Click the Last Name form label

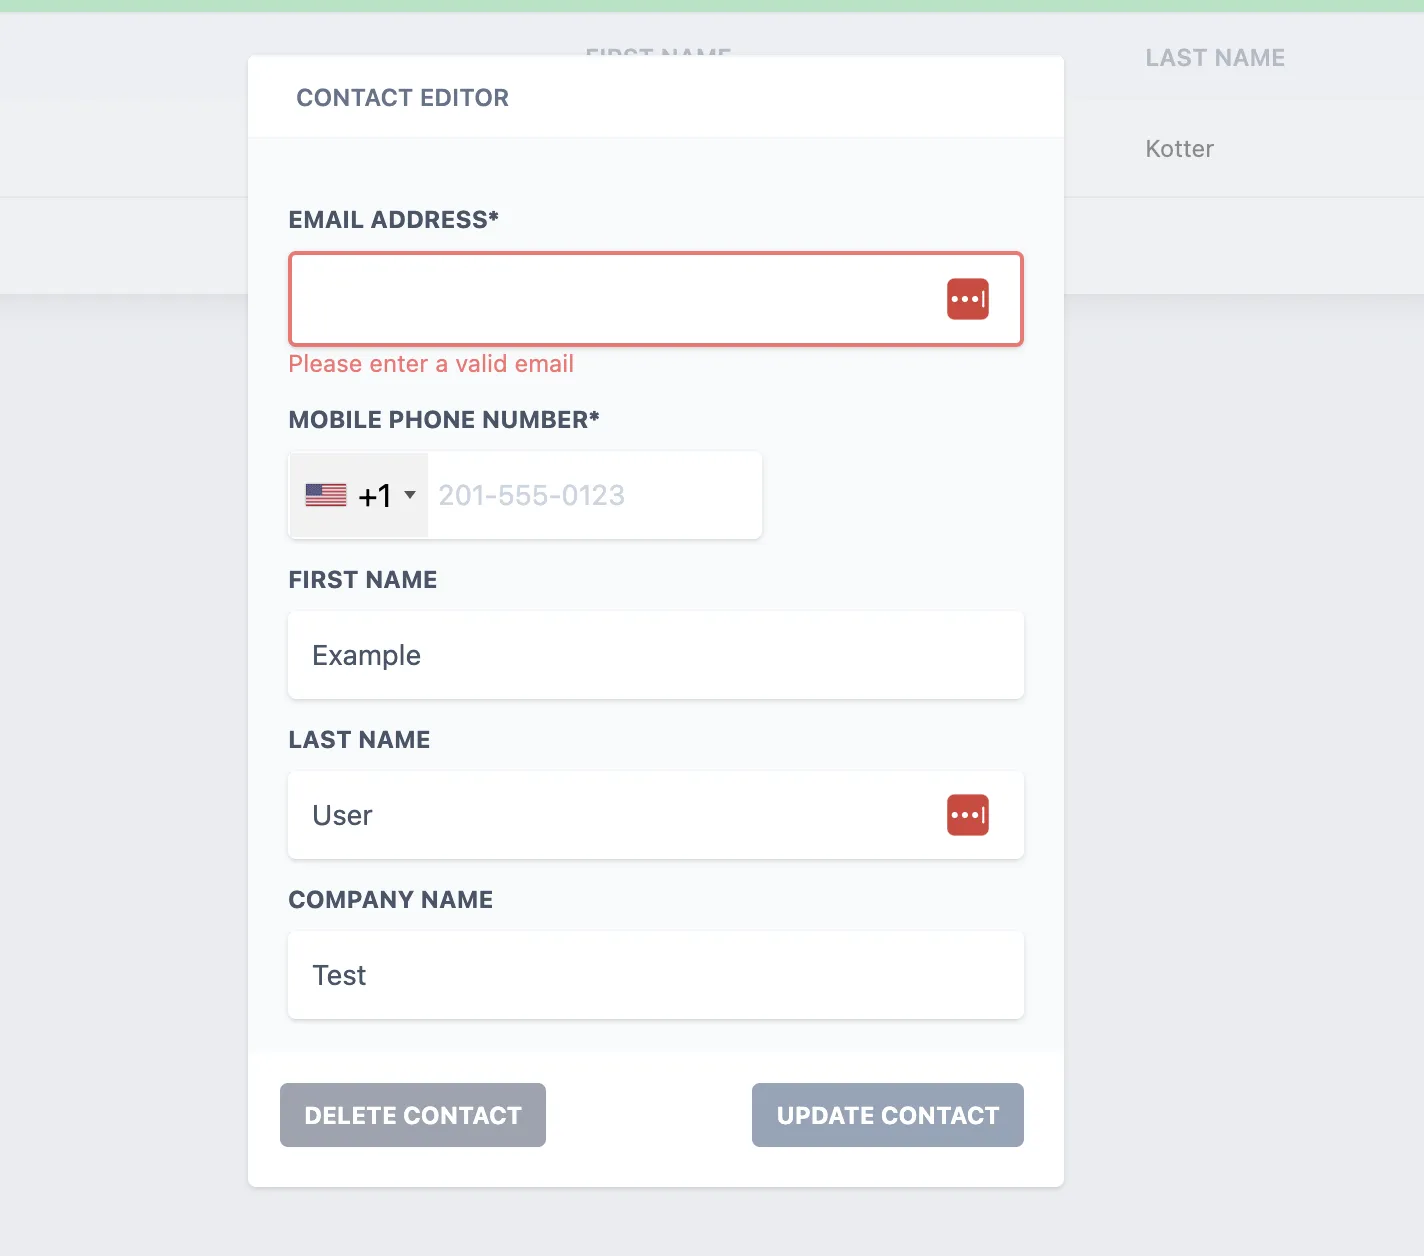pyautogui.click(x=359, y=740)
